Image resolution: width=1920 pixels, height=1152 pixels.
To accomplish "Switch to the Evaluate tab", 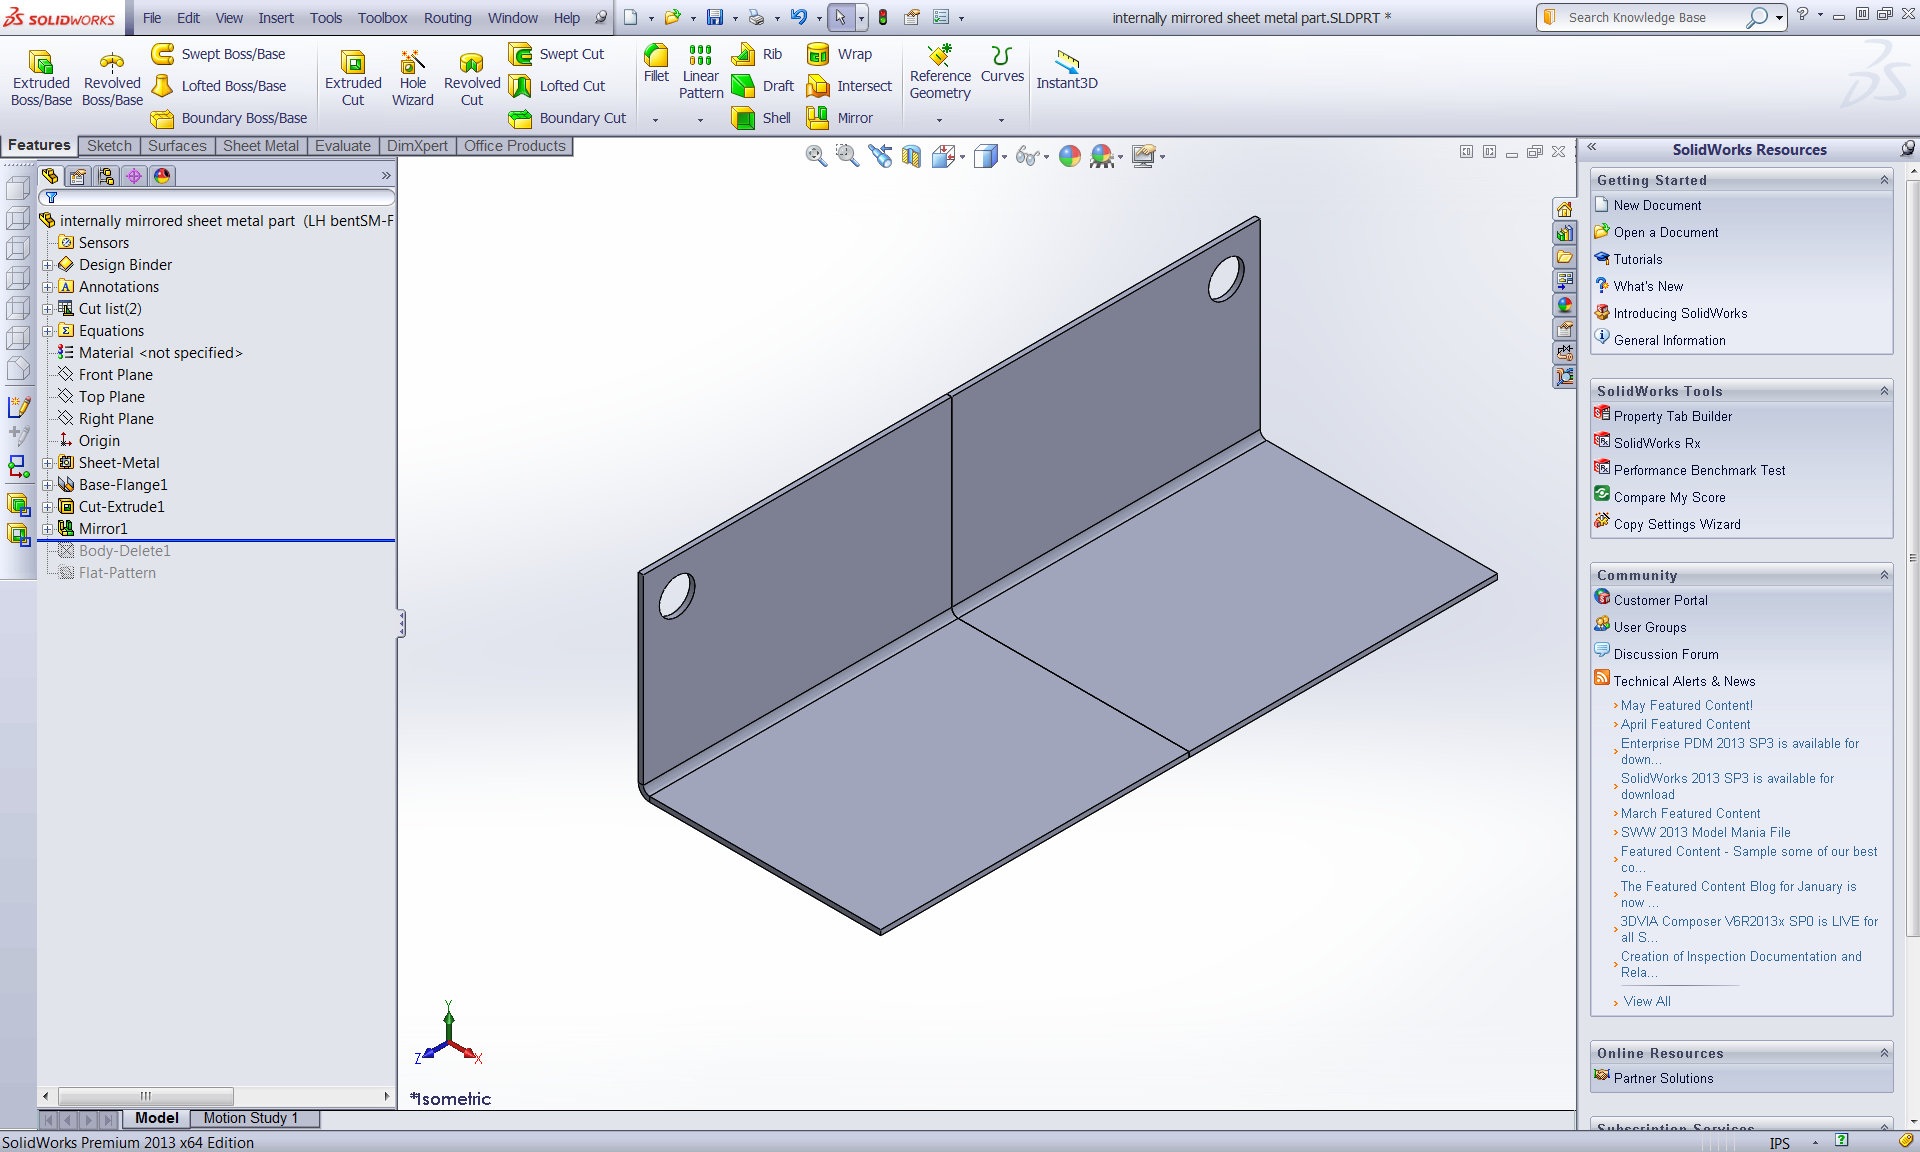I will [x=342, y=146].
